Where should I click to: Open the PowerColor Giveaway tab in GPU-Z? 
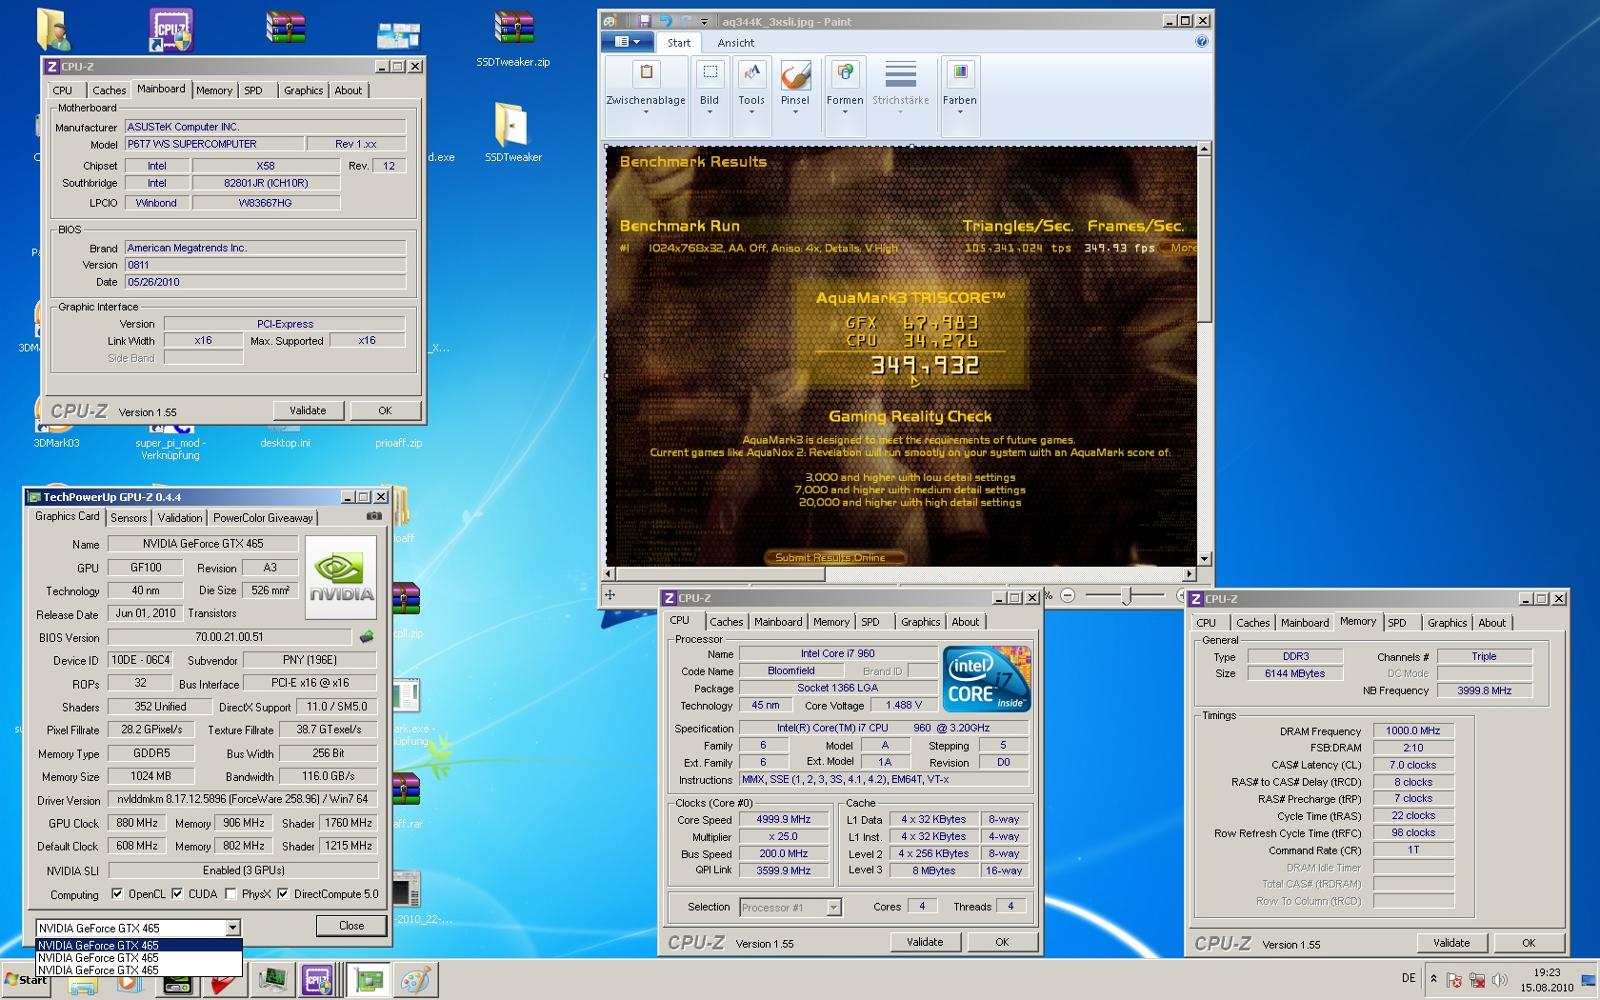[263, 517]
